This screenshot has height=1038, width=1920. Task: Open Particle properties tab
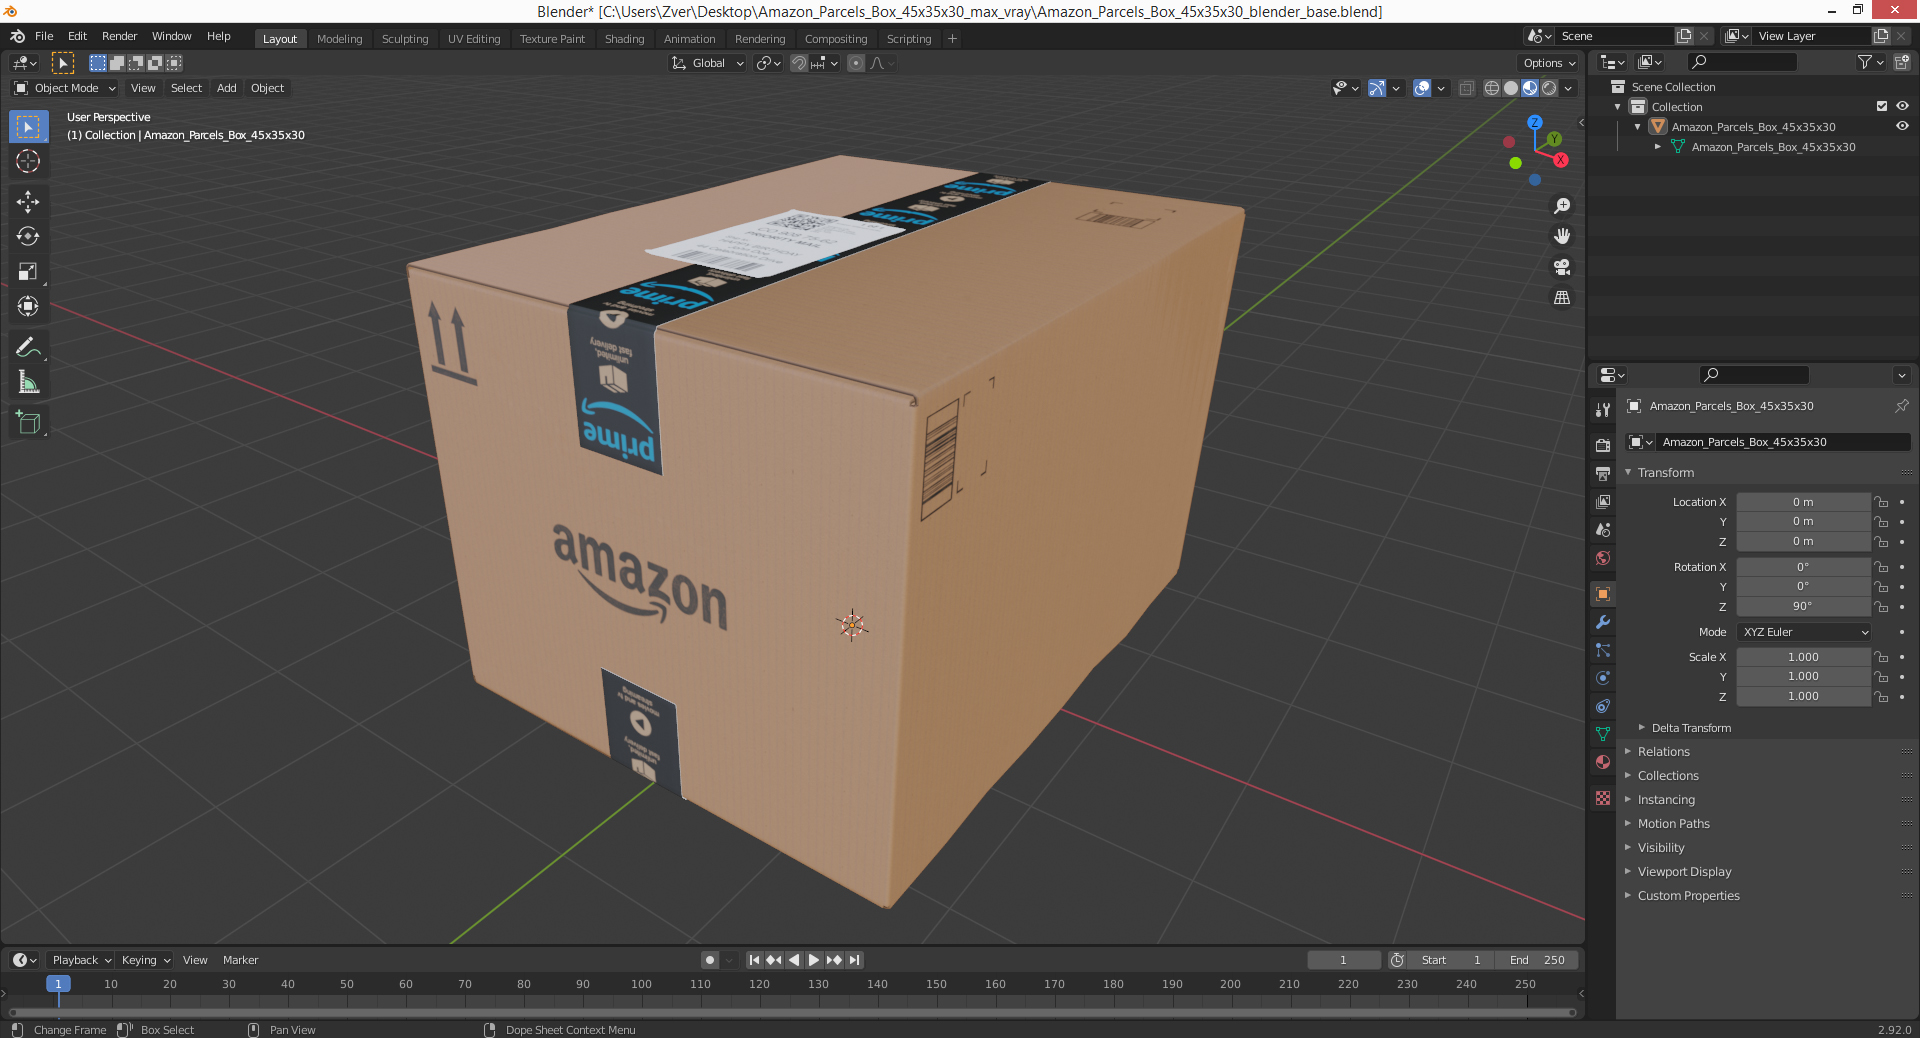1603,650
